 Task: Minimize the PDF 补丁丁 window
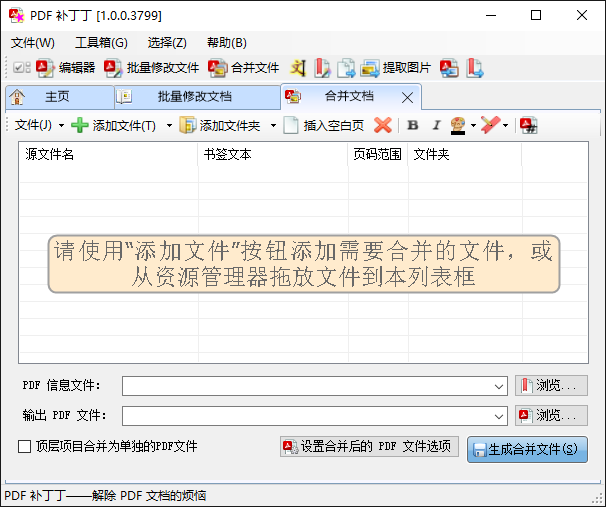click(491, 15)
